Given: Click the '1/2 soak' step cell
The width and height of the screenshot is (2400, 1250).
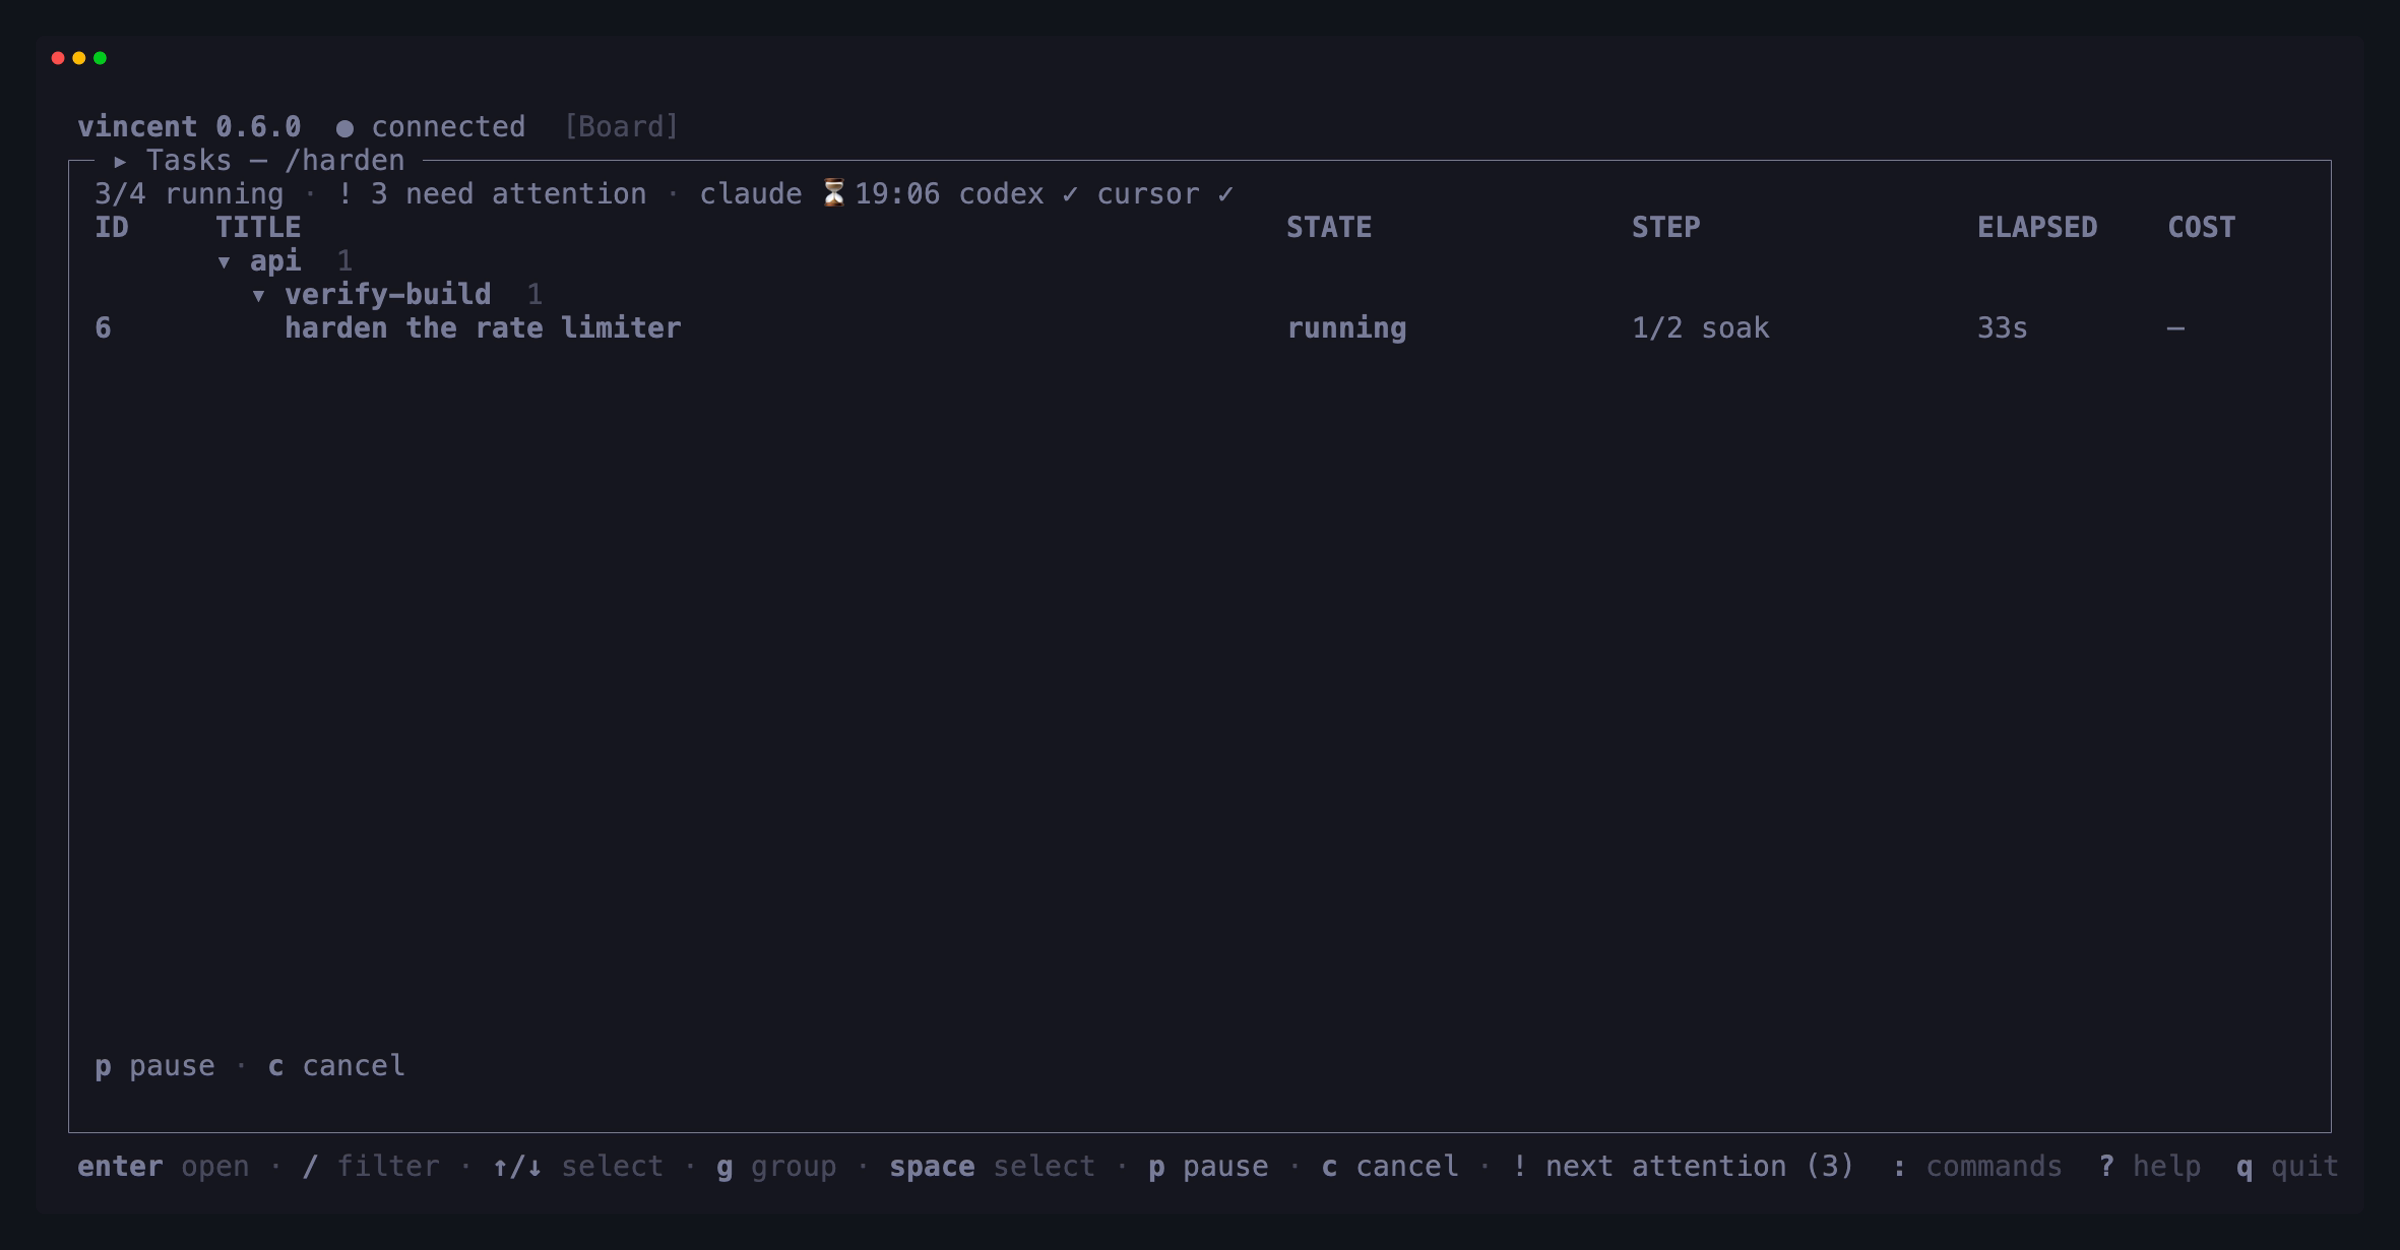Looking at the screenshot, I should pos(1701,328).
